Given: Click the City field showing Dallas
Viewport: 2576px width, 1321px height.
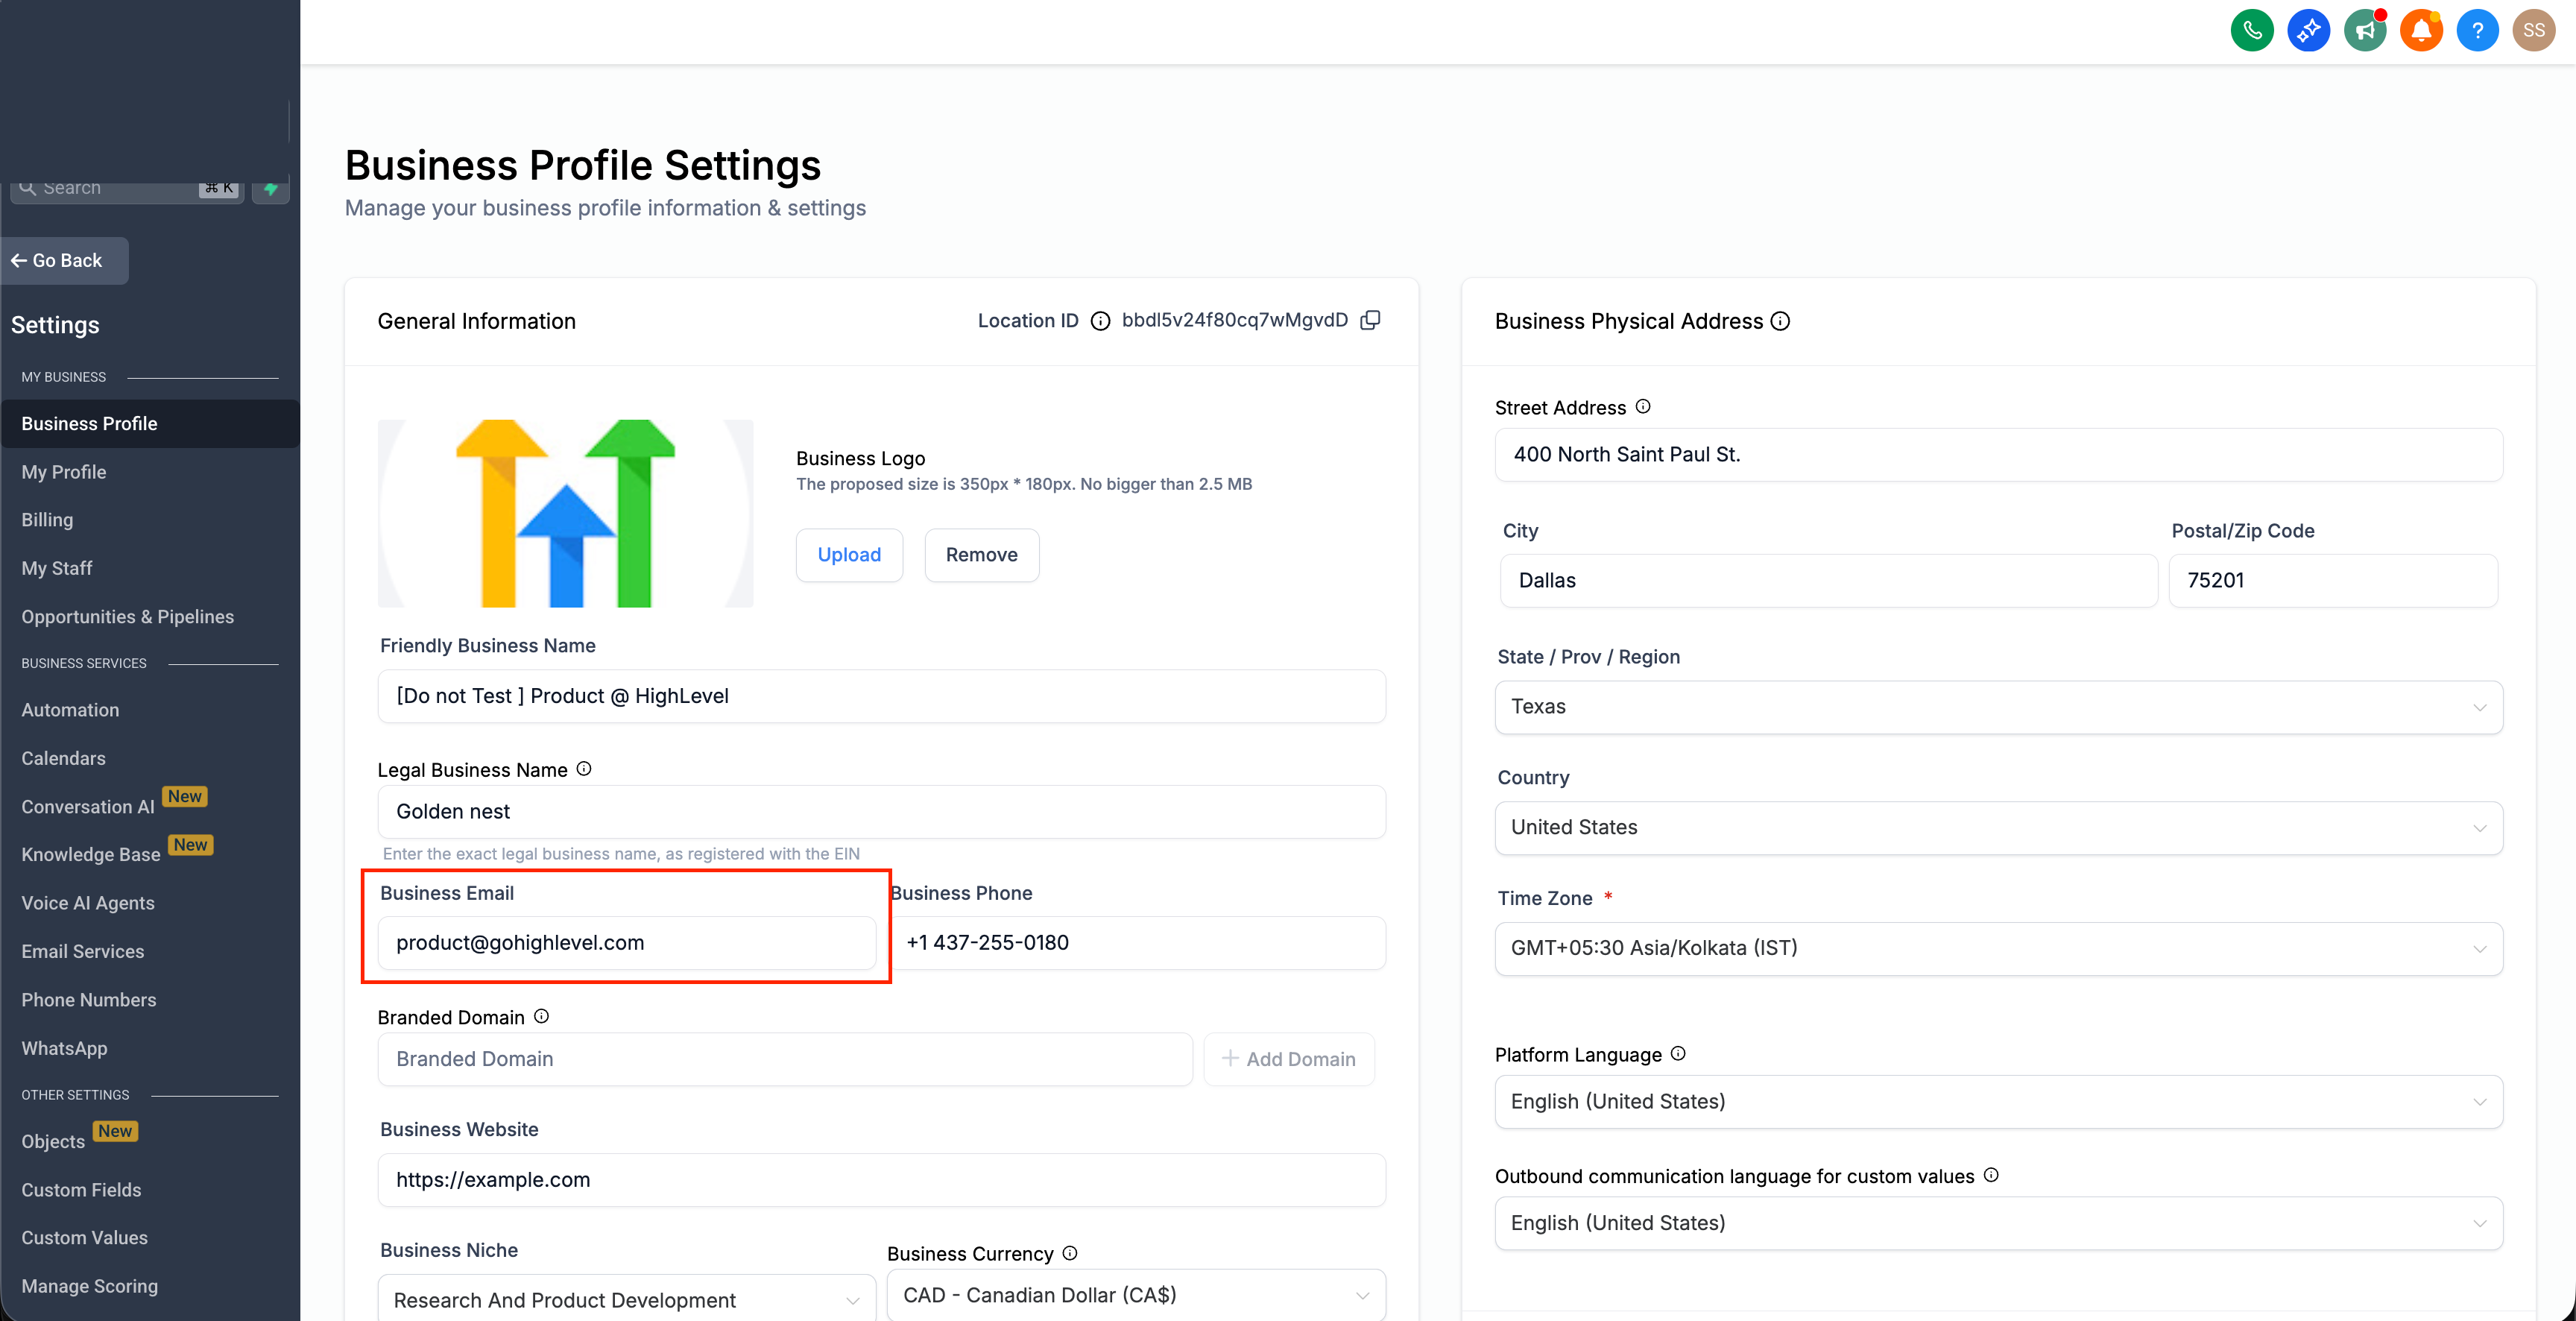Looking at the screenshot, I should pyautogui.click(x=1828, y=581).
